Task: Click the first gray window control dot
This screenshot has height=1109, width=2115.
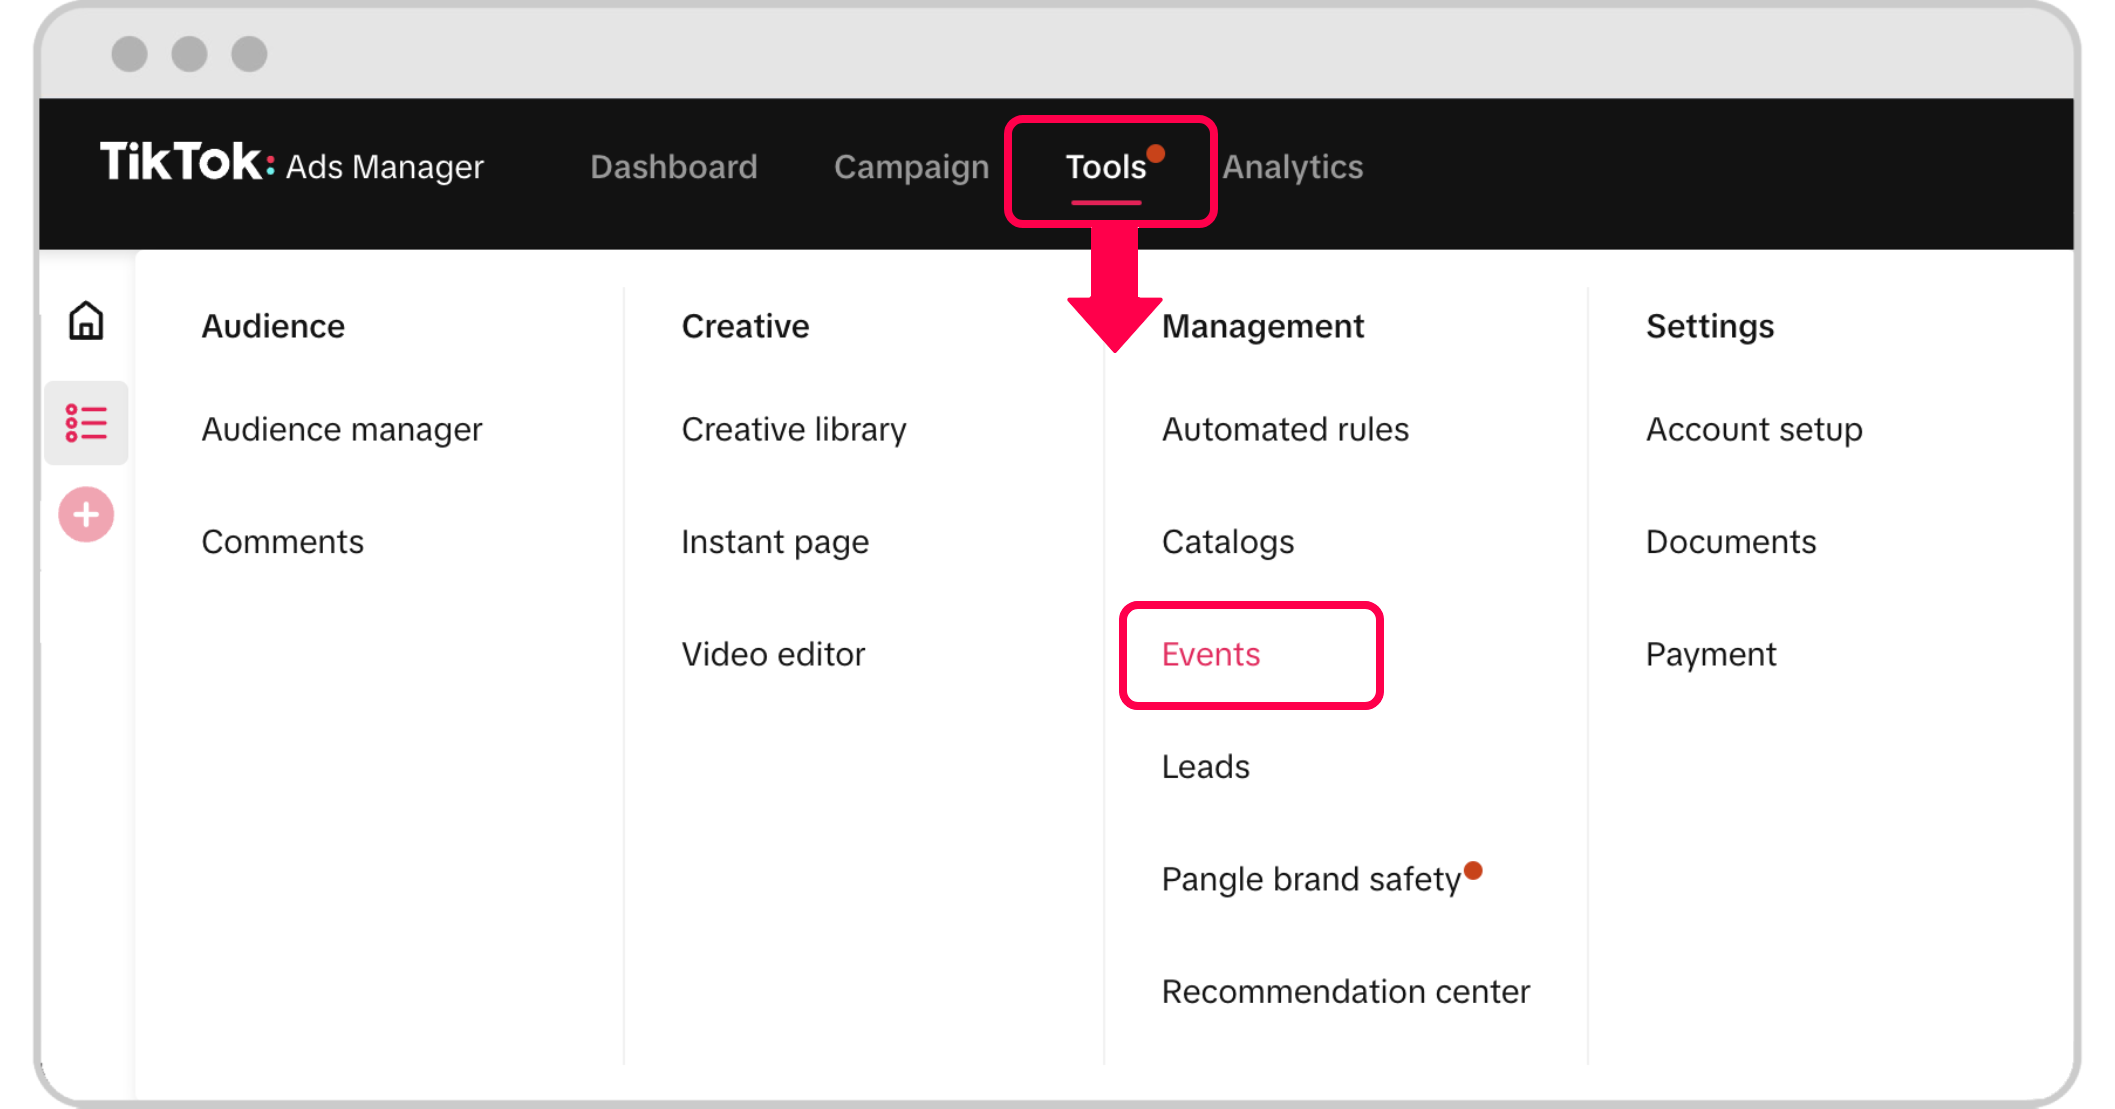Action: (x=129, y=53)
